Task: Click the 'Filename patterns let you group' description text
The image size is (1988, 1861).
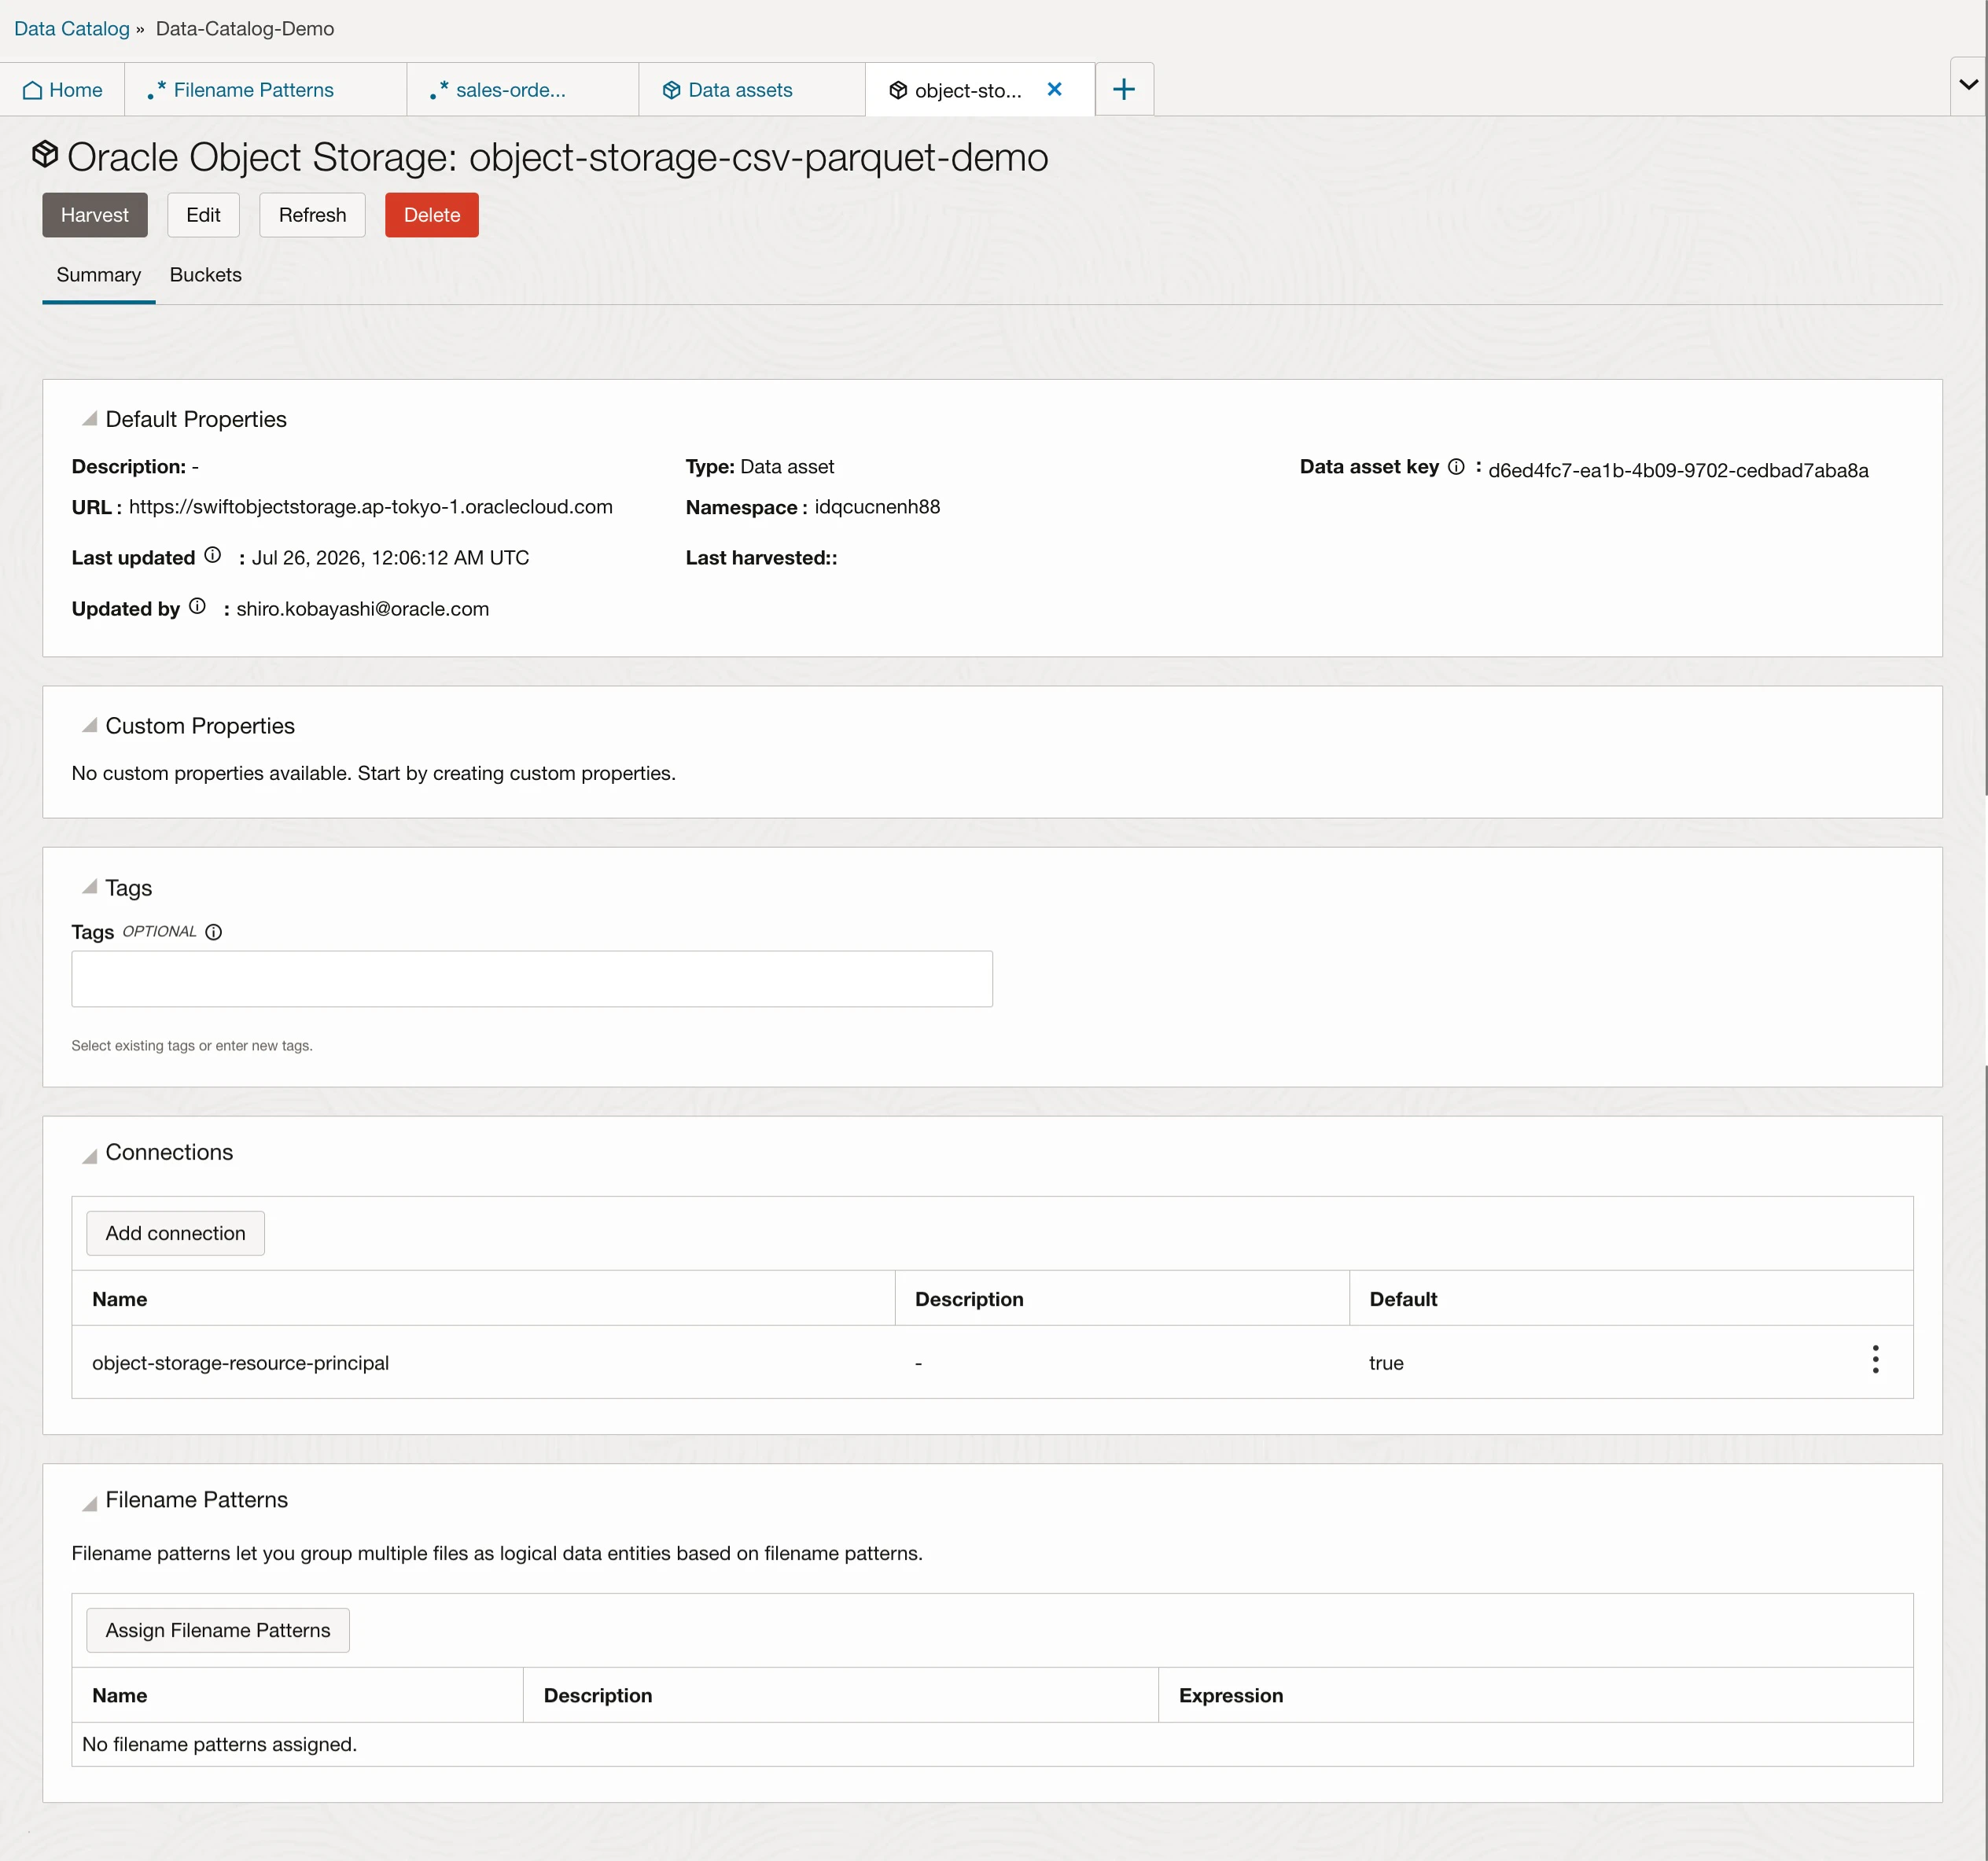Action: coord(497,1553)
